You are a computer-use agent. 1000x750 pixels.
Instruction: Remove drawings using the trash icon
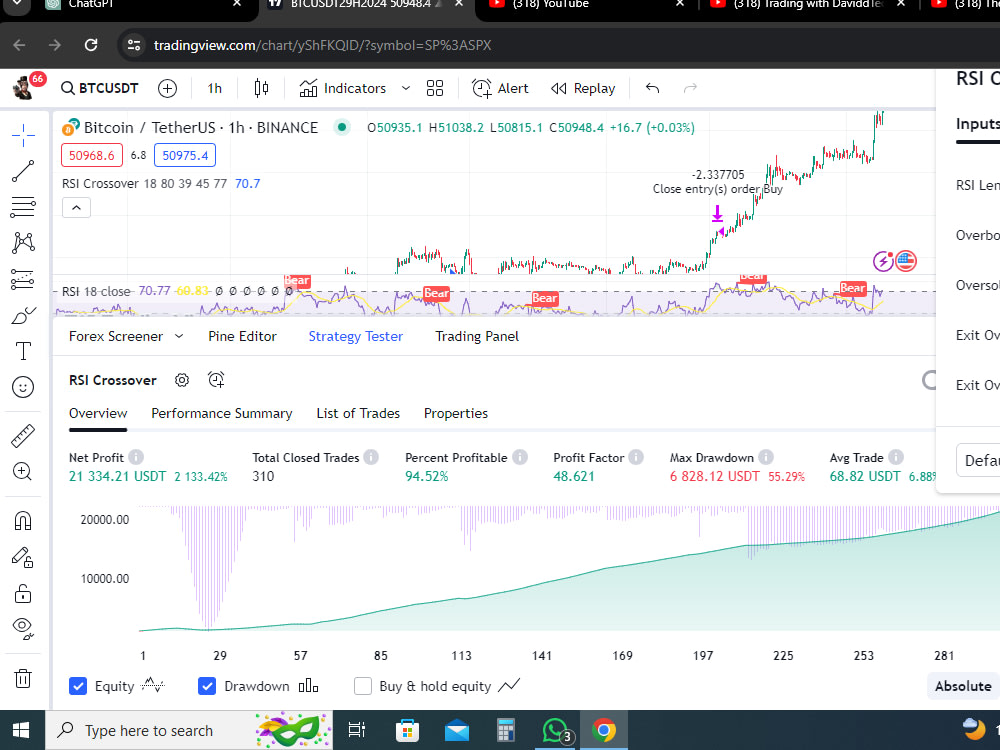23,678
